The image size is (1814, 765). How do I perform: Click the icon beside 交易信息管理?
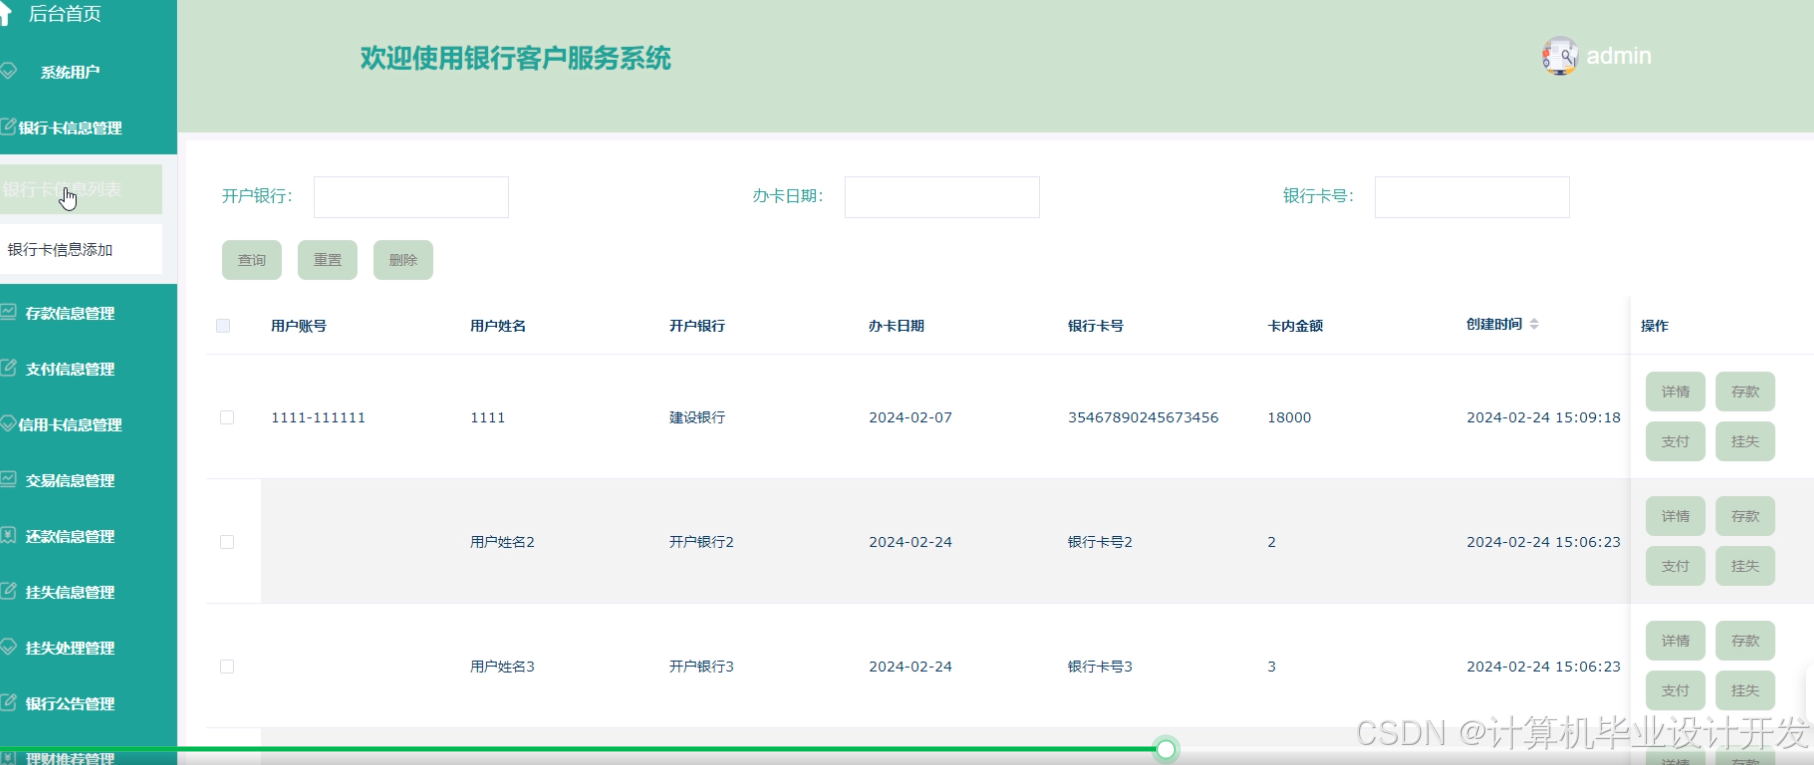click(x=8, y=480)
